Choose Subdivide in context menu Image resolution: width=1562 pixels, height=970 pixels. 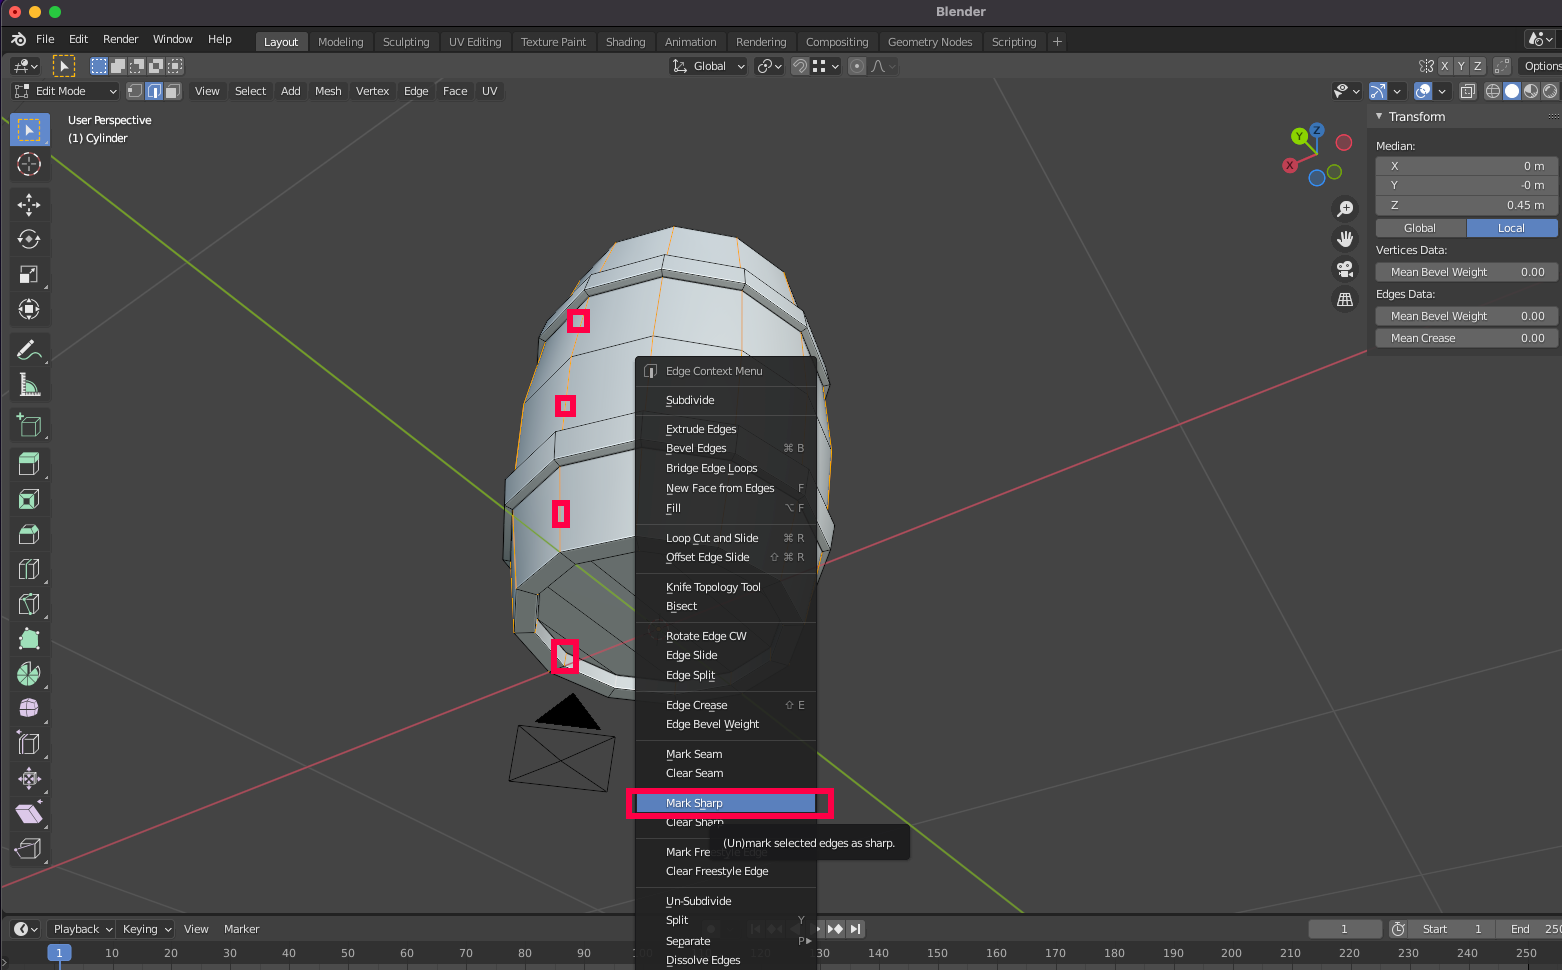[x=726, y=400]
